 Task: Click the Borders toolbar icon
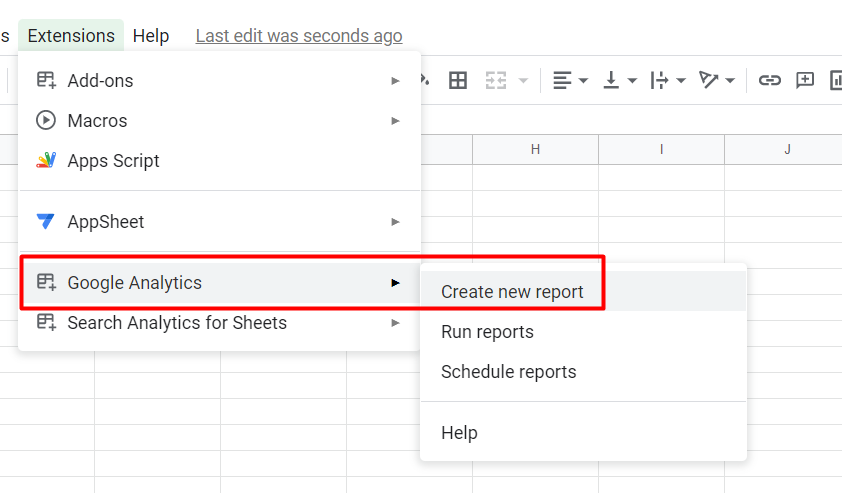pyautogui.click(x=458, y=81)
